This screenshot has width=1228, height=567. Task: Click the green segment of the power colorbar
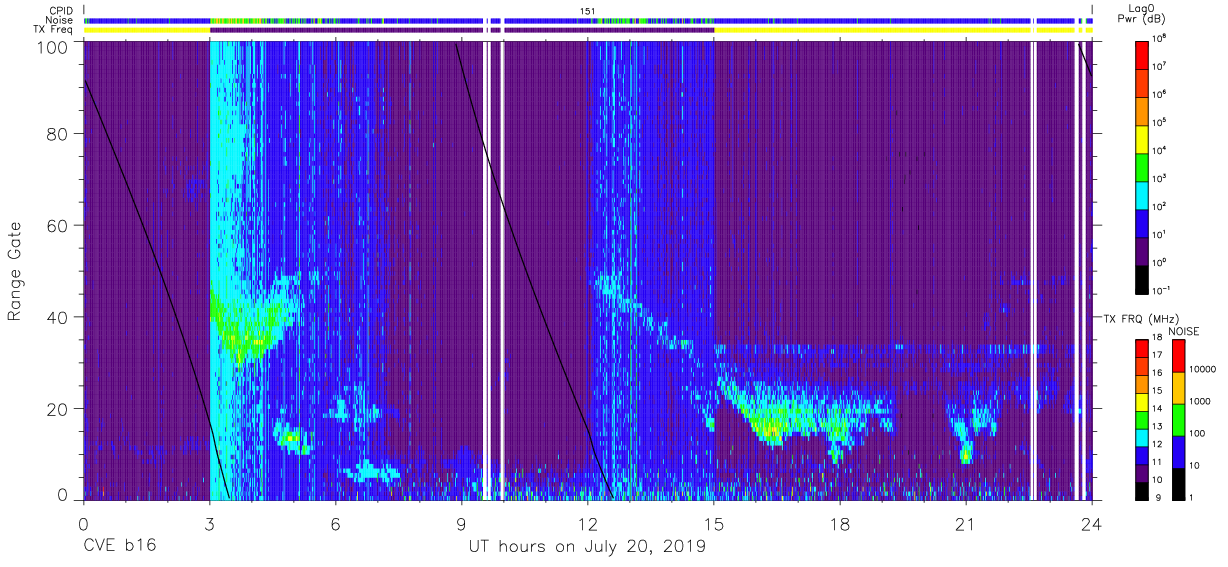(1144, 166)
